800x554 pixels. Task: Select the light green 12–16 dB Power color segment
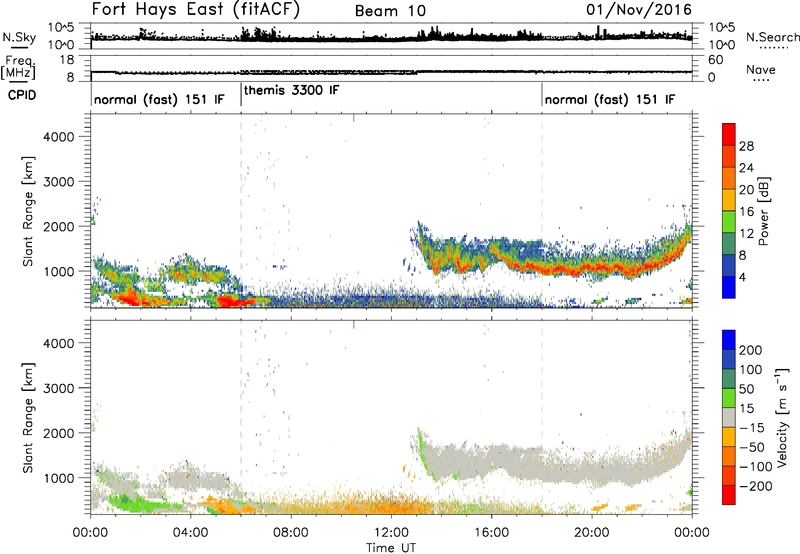pyautogui.click(x=729, y=221)
